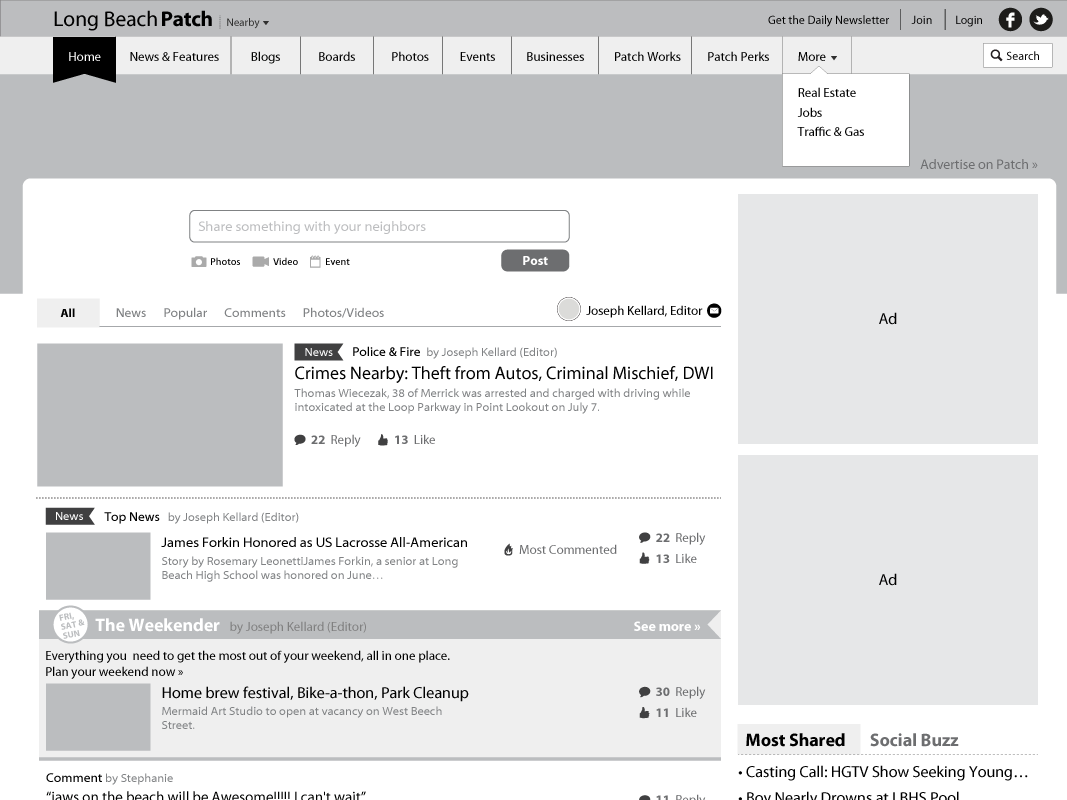
Task: Open Crimes Nearby: Theft from Autos headline
Action: pyautogui.click(x=504, y=373)
